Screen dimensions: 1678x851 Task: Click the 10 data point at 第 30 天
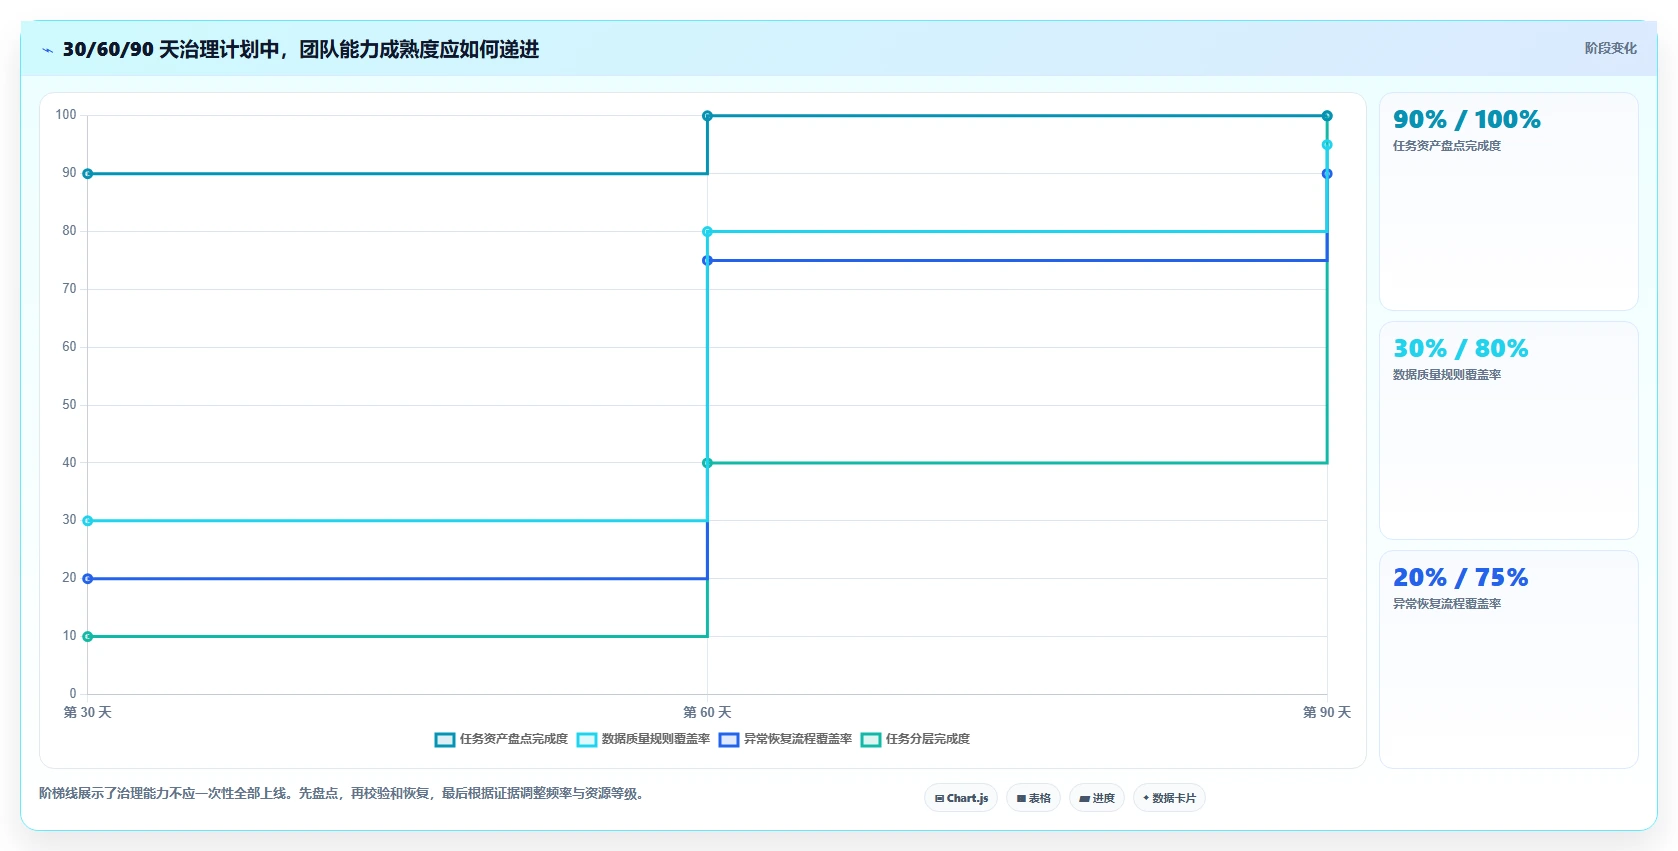(88, 637)
